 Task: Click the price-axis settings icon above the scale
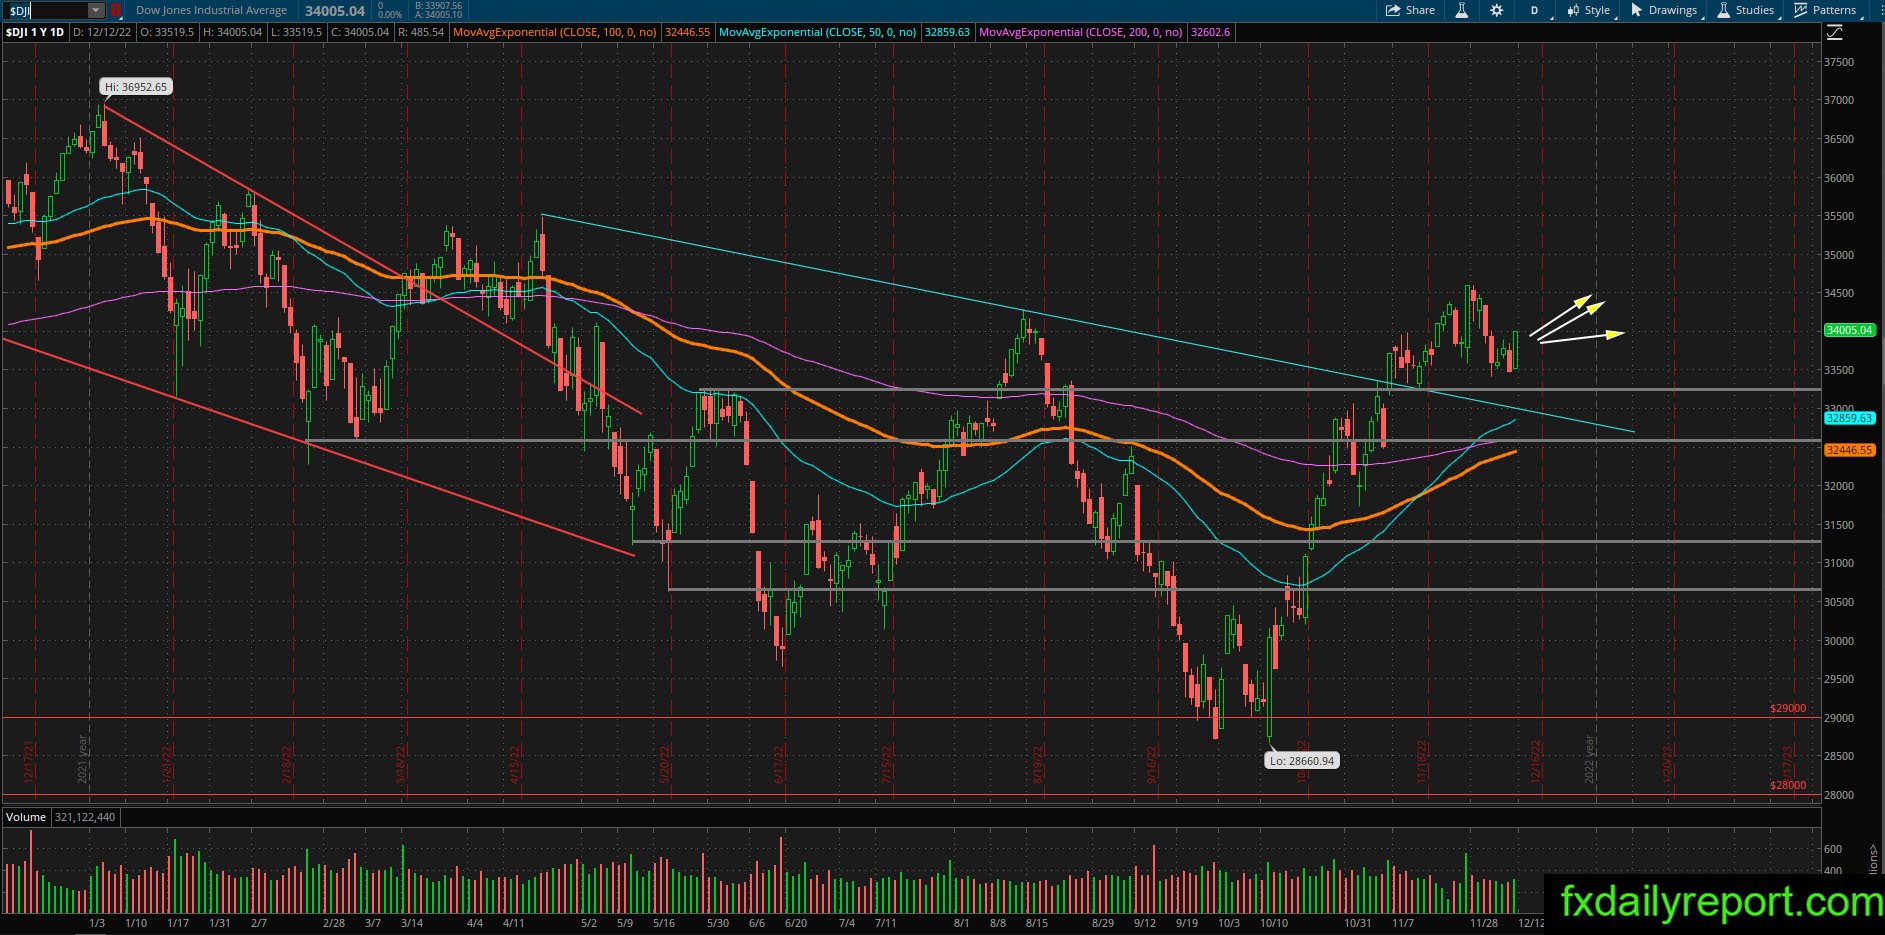(1834, 33)
